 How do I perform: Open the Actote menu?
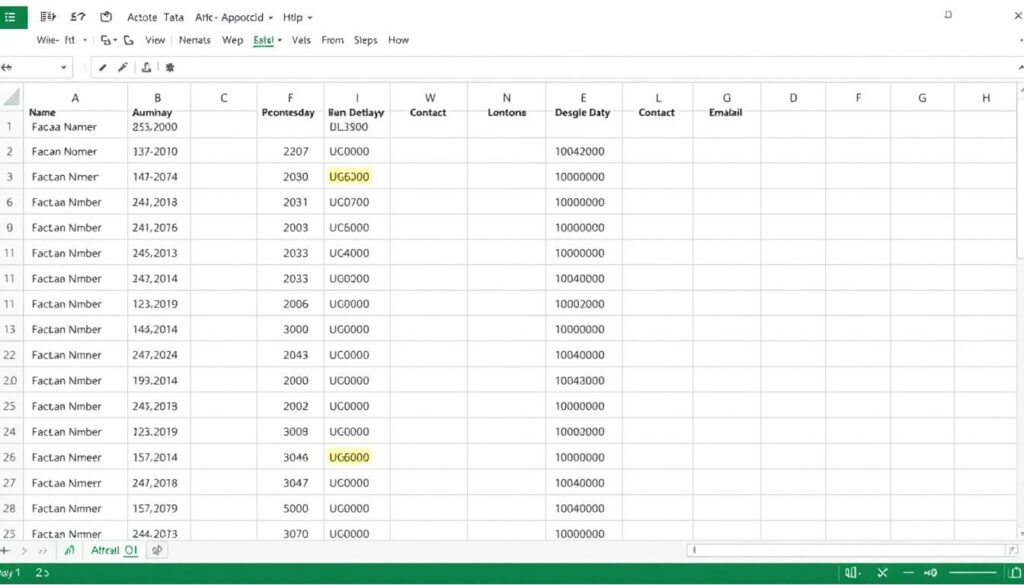(142, 18)
